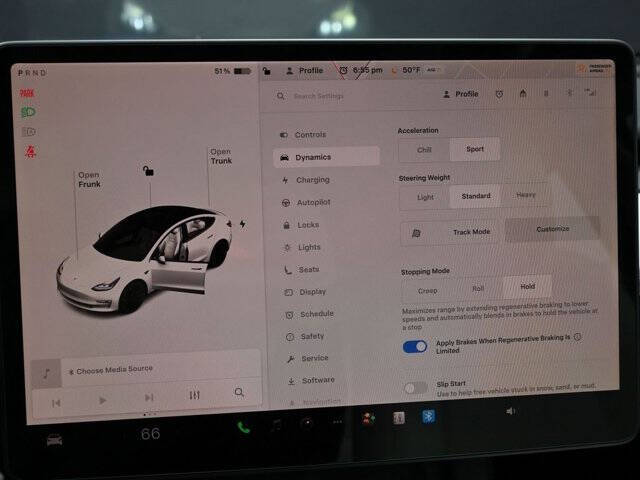Enable the Slip Start switch

click(x=416, y=388)
